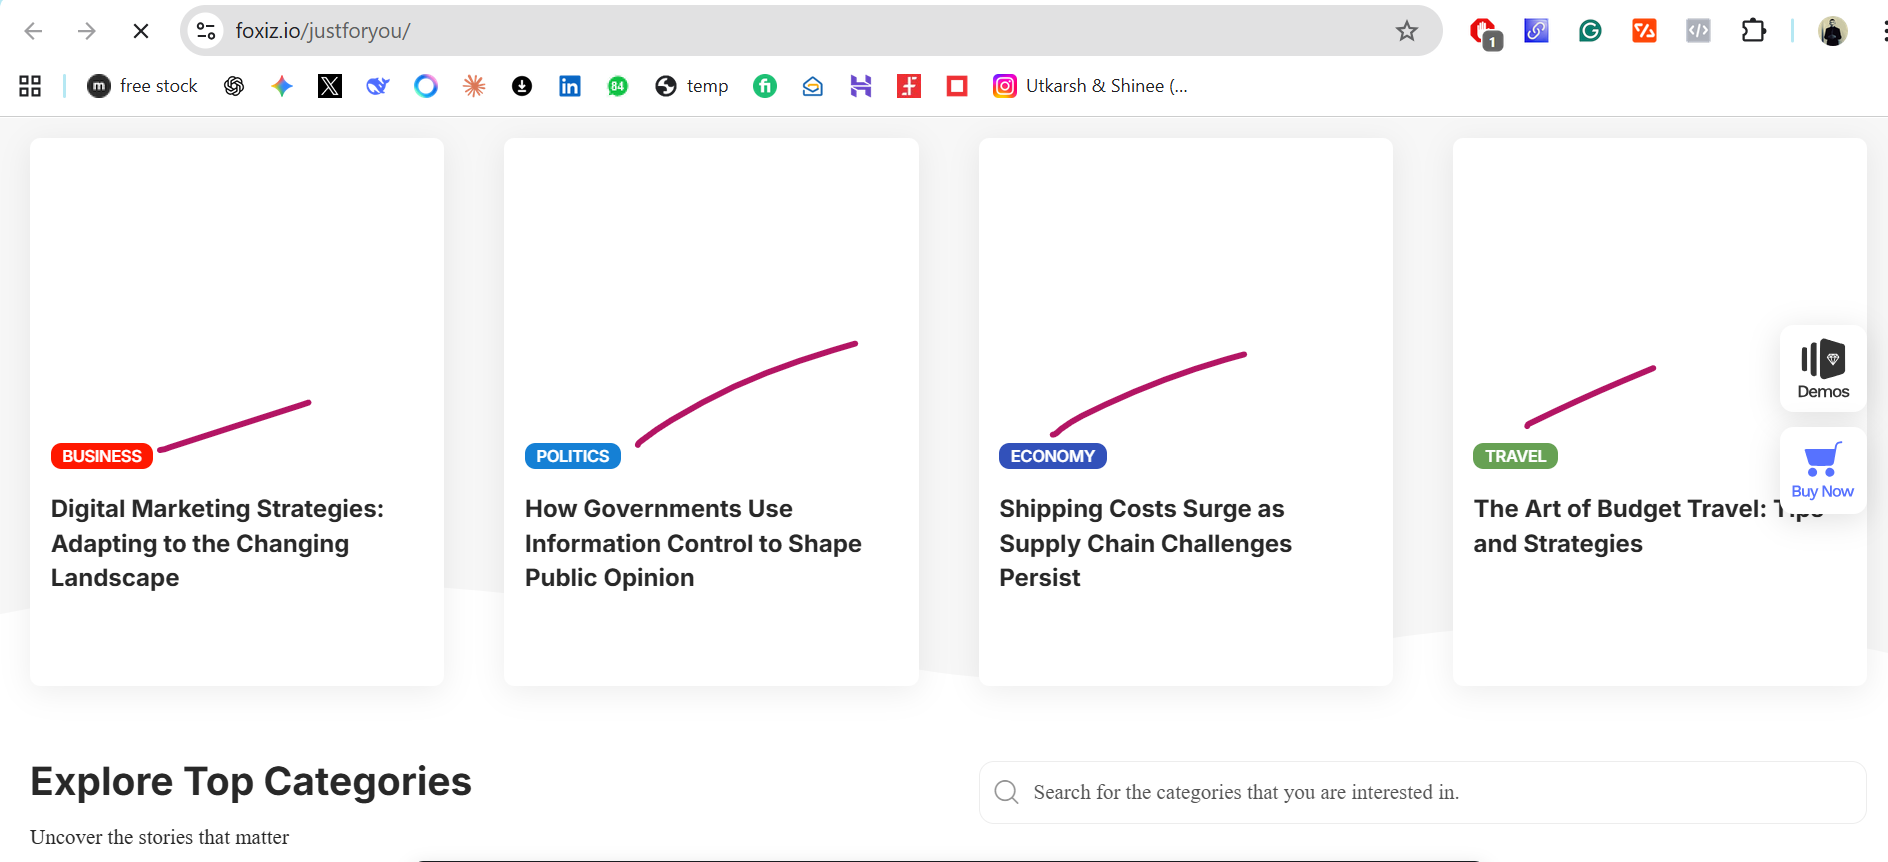The image size is (1888, 862).
Task: Select the POLITICS category tag
Action: pyautogui.click(x=573, y=456)
